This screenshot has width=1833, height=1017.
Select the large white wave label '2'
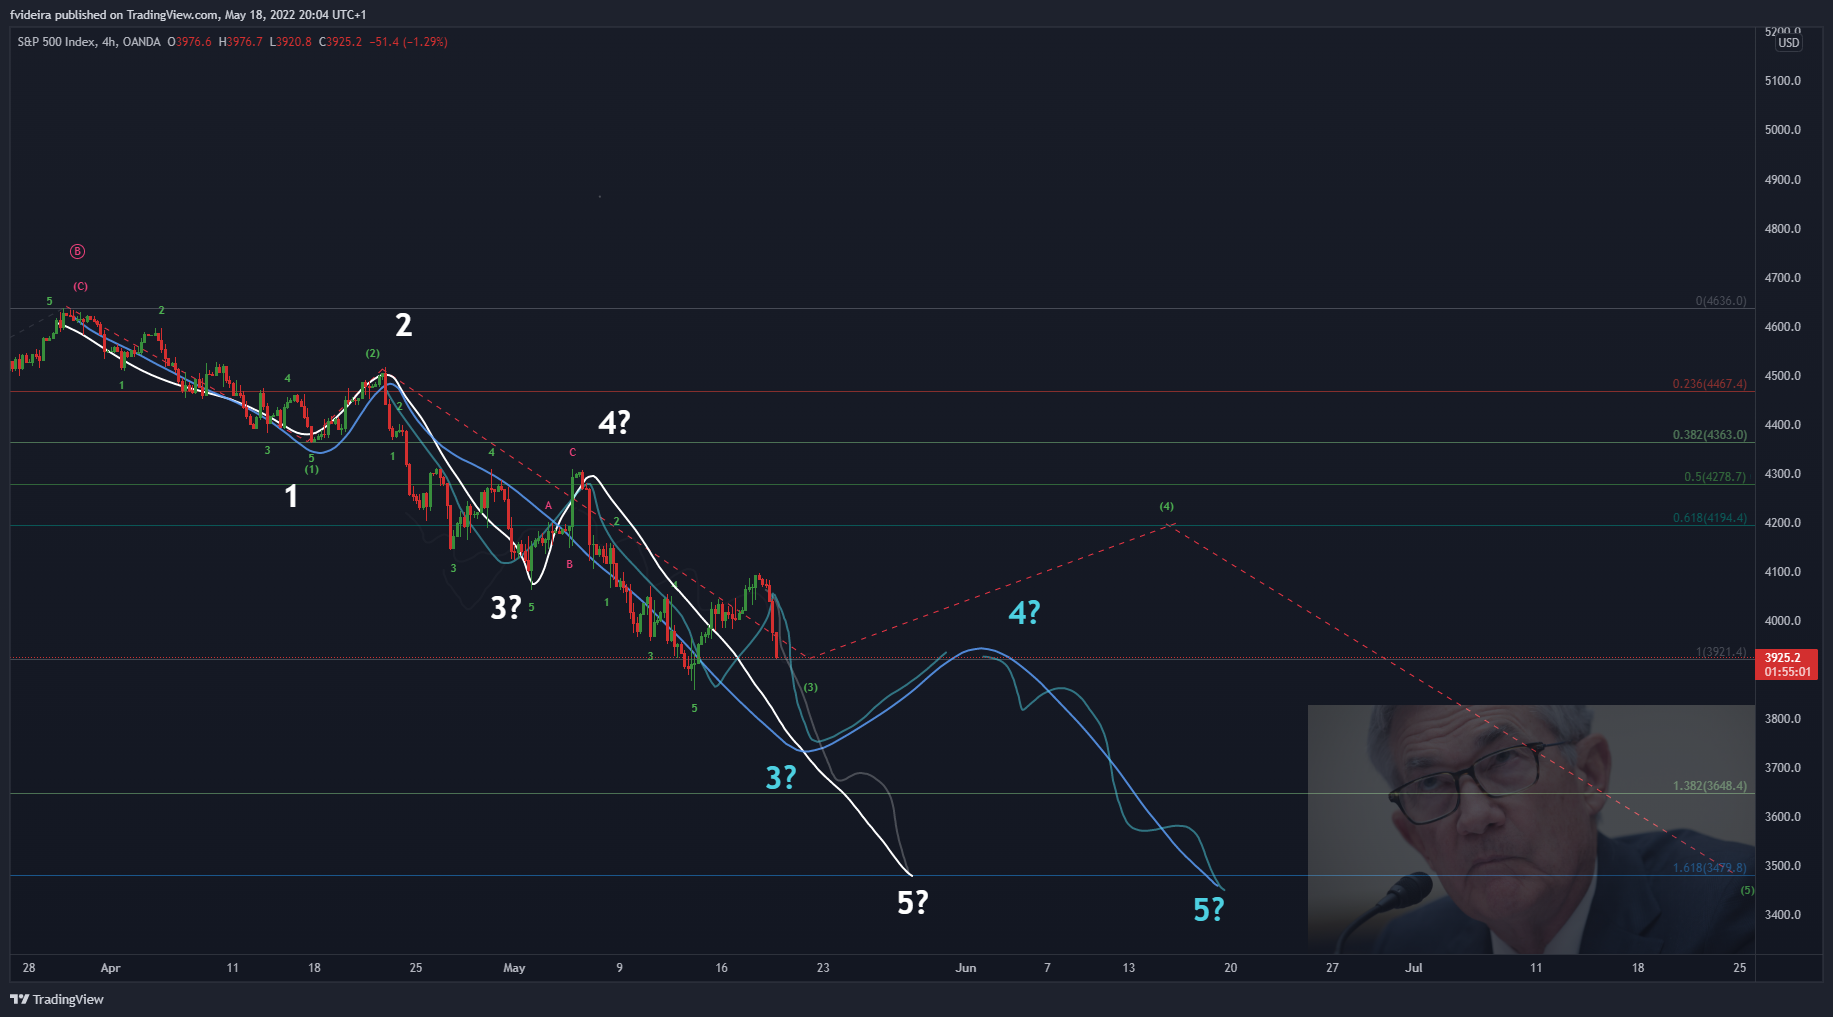(403, 325)
